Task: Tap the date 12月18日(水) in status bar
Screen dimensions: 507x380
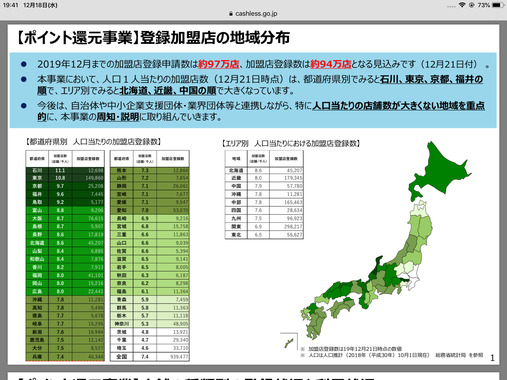Action: click(40, 5)
